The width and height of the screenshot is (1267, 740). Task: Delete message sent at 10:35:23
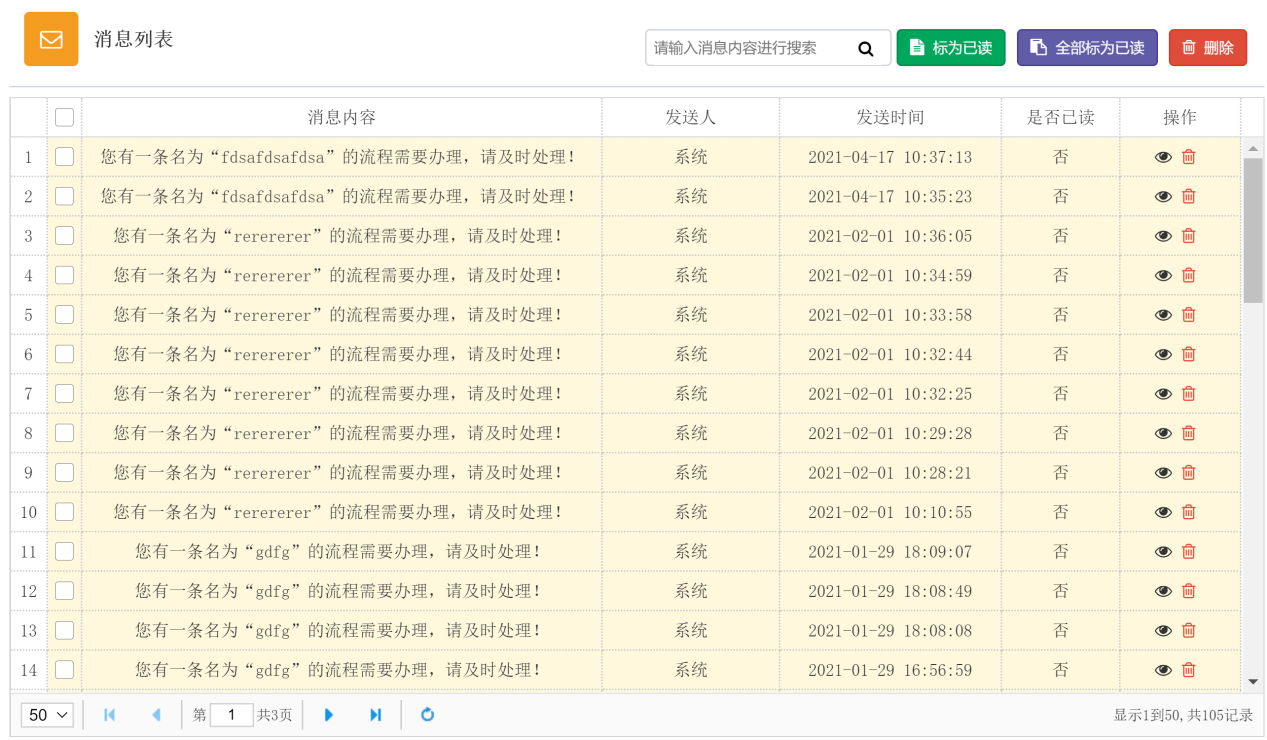pos(1189,196)
